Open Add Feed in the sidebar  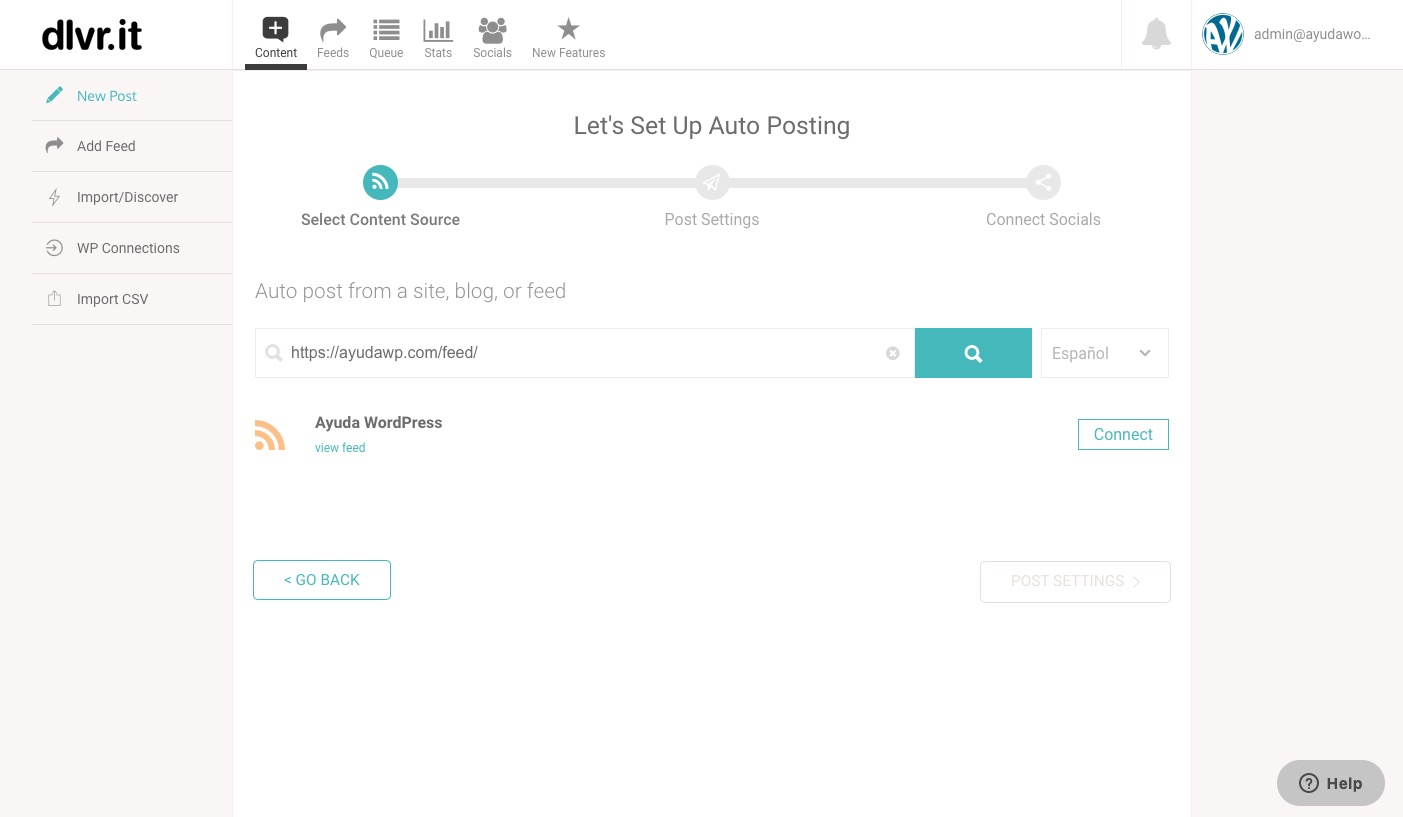point(106,146)
